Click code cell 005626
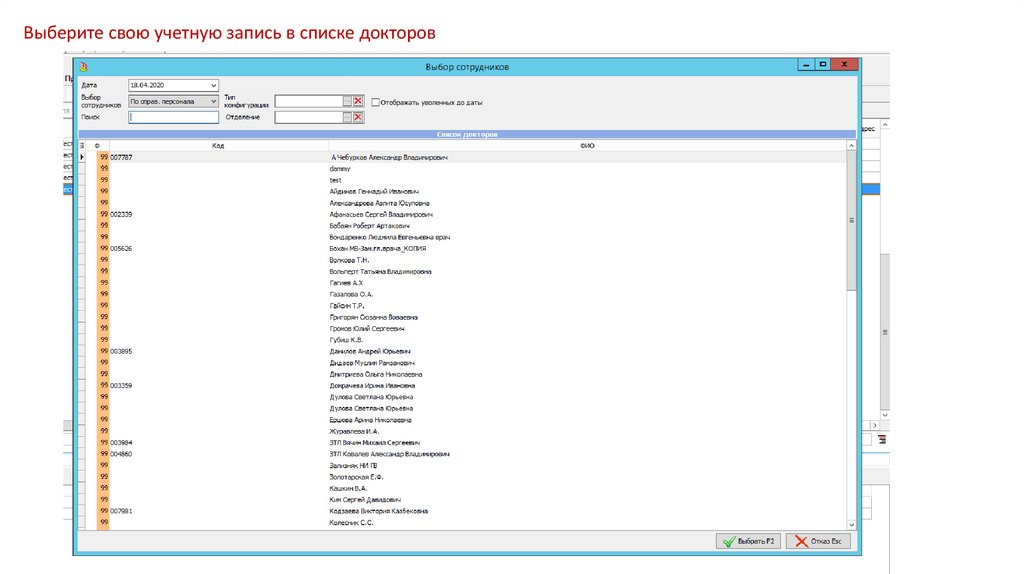Image resolution: width=1024 pixels, height=574 pixels. pyautogui.click(x=121, y=249)
